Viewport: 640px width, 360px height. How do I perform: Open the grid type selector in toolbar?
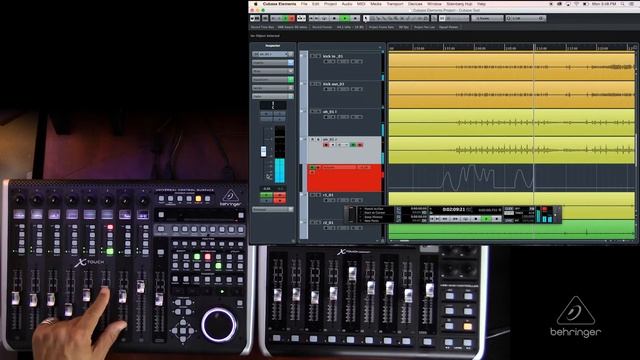pos(487,18)
